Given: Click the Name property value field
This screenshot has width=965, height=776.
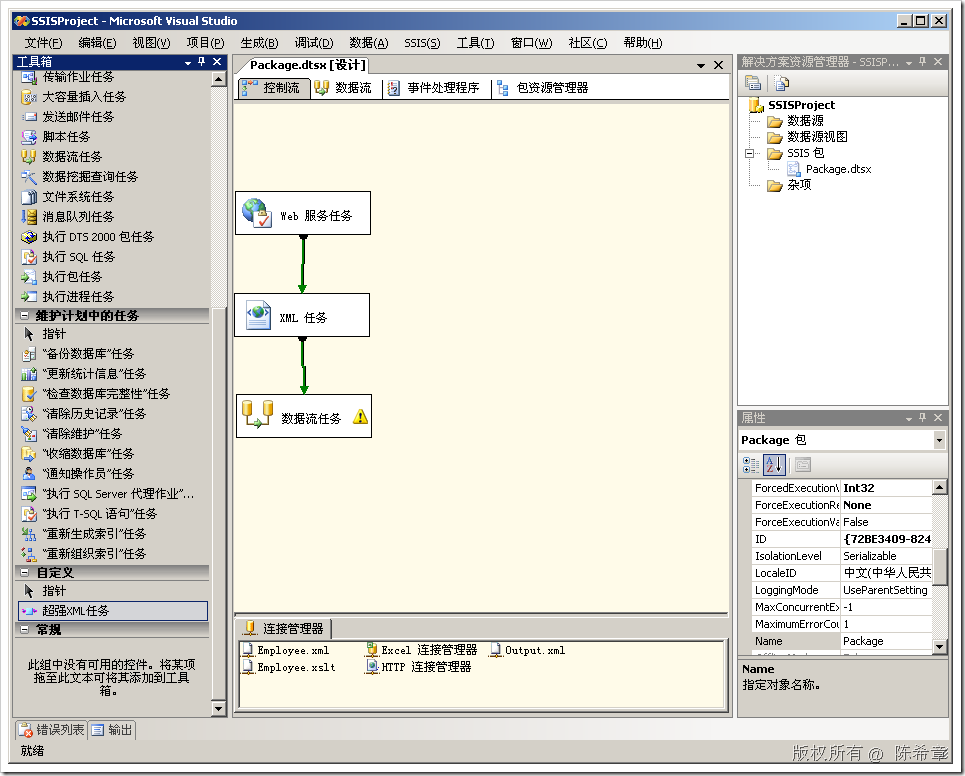Looking at the screenshot, I should 886,641.
